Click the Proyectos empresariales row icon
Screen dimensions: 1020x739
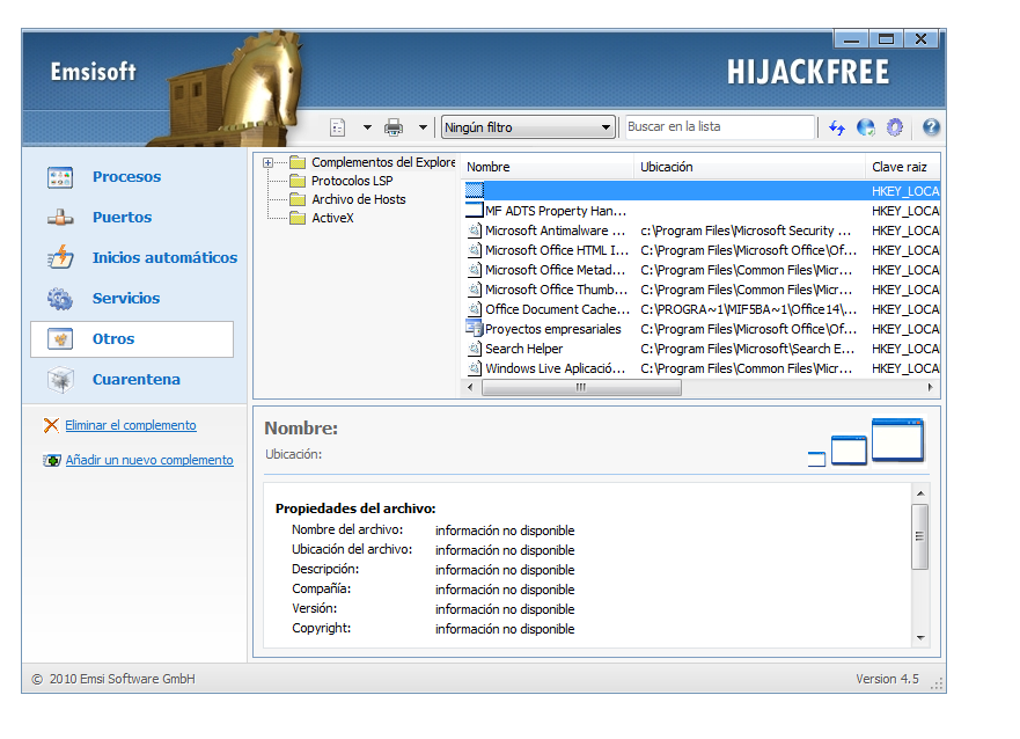tap(474, 328)
